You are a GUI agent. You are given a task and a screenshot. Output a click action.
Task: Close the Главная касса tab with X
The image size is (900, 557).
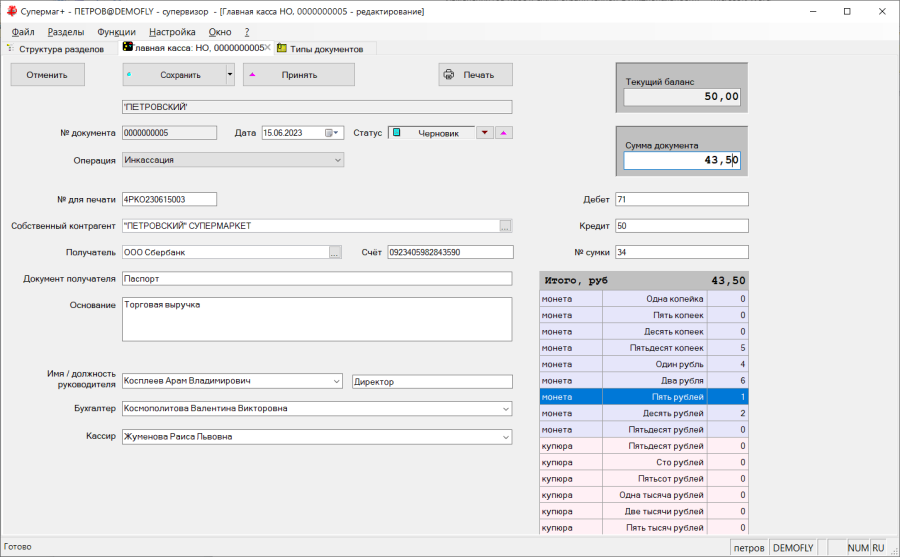coord(267,47)
